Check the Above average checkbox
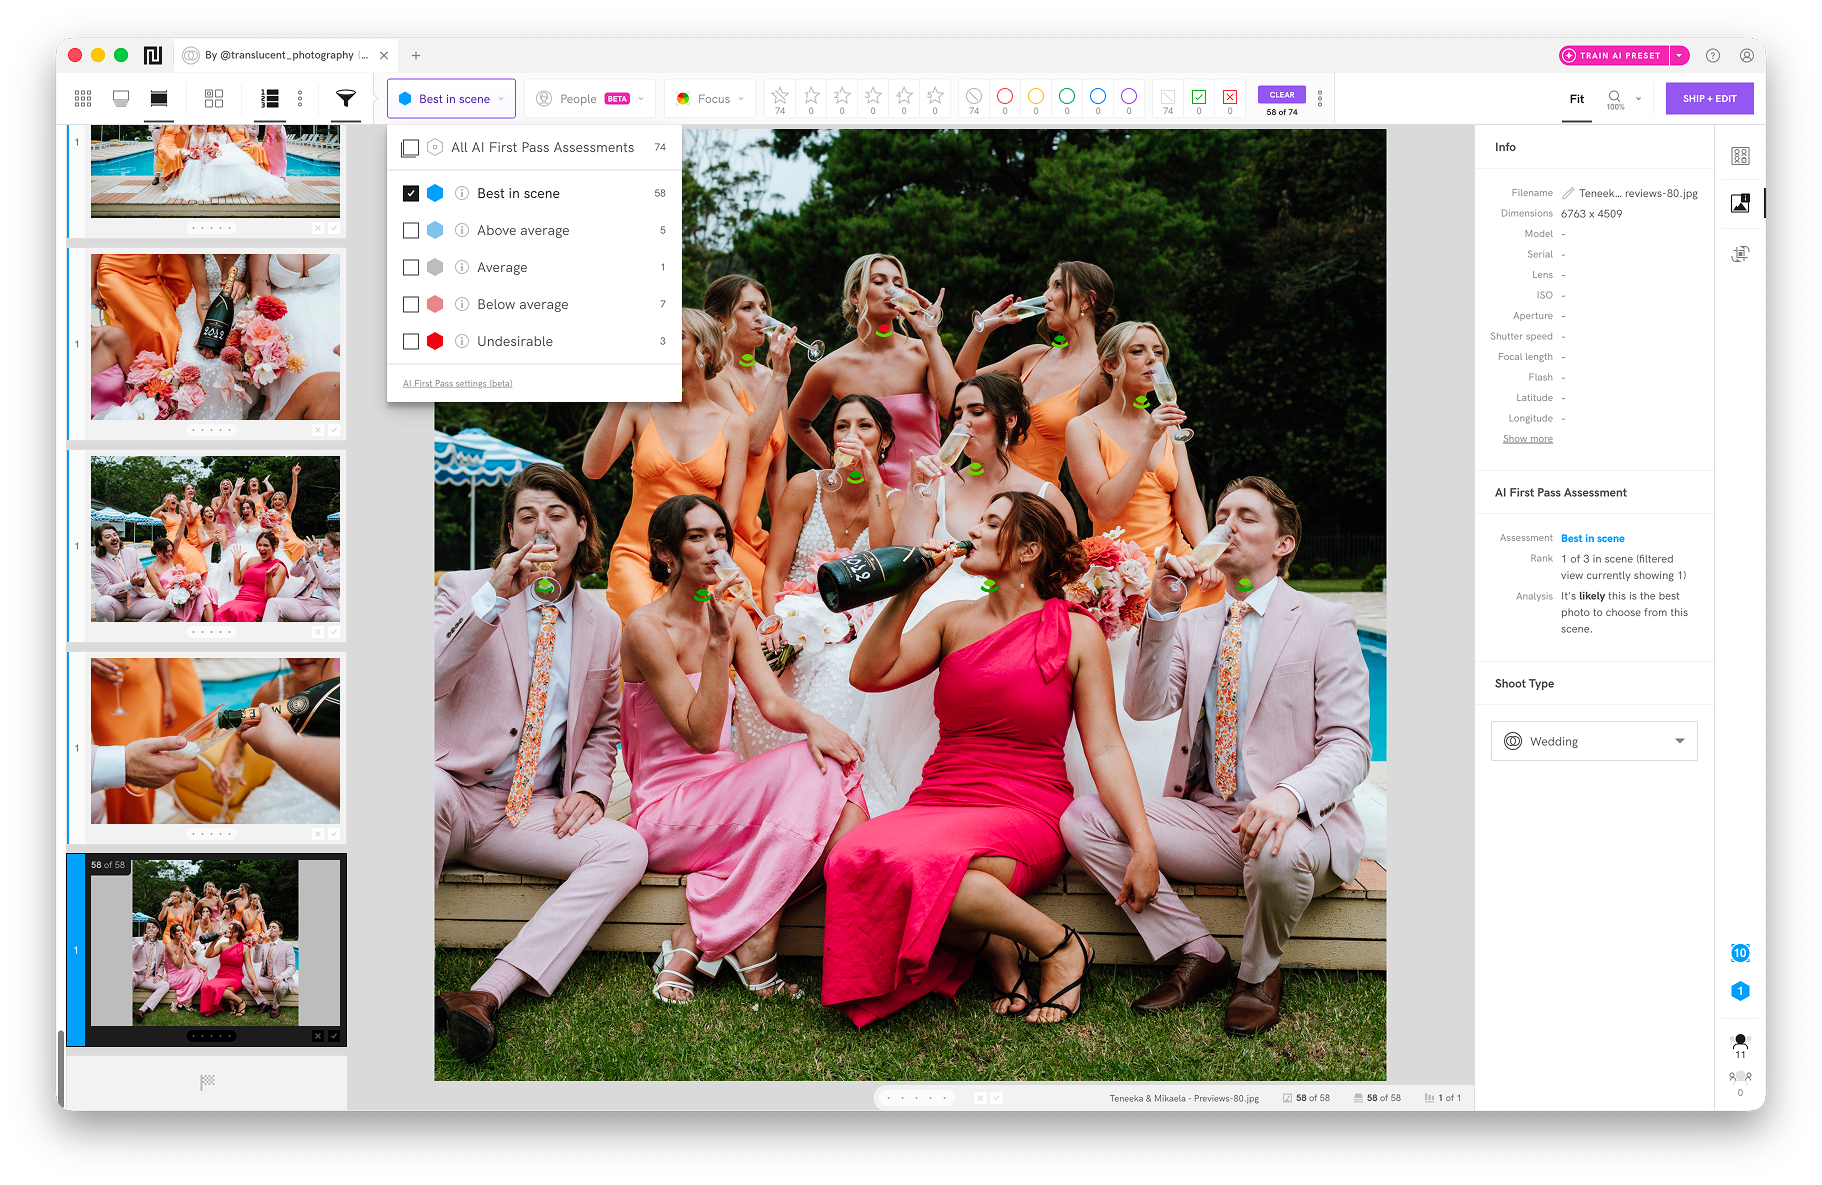Viewport: 1822px width, 1185px height. point(411,230)
